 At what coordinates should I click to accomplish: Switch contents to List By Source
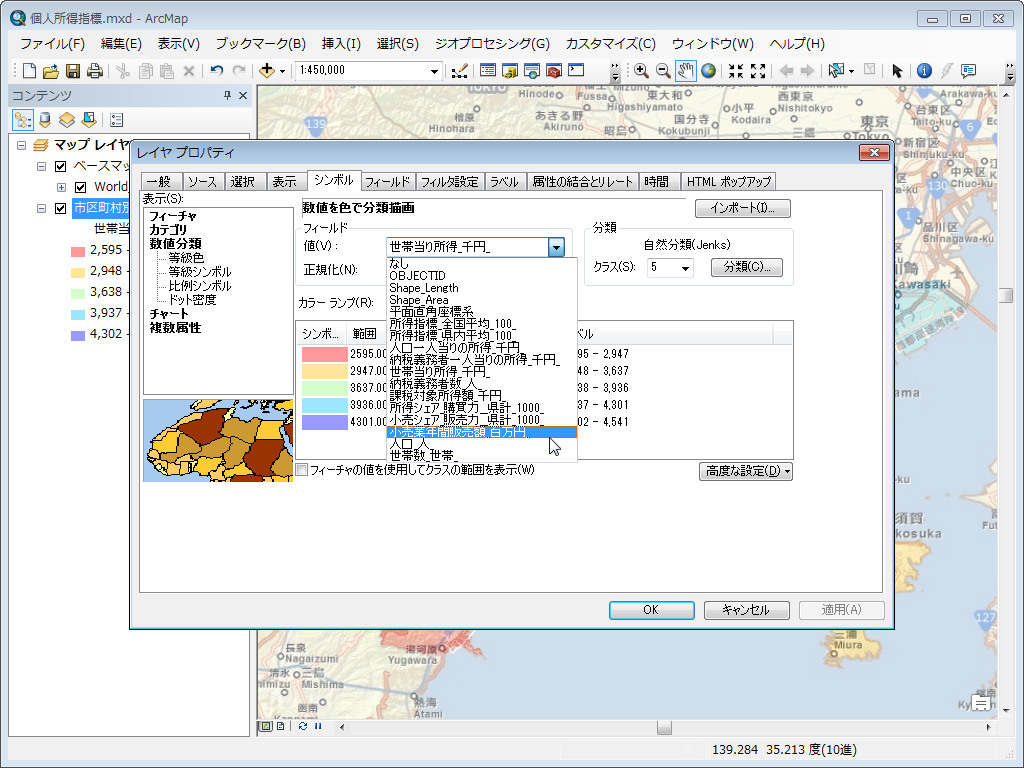(45, 120)
